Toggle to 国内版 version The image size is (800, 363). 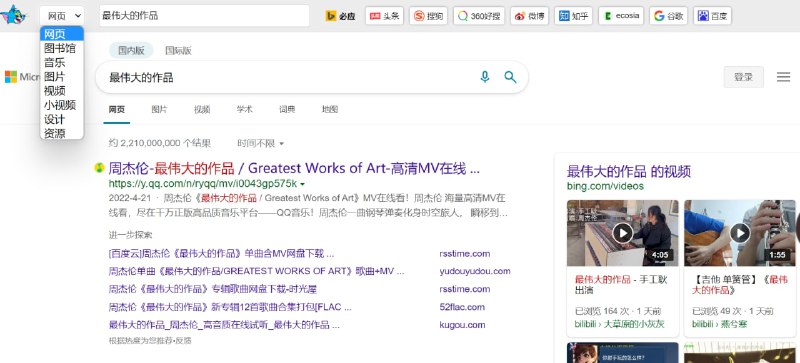click(x=131, y=51)
